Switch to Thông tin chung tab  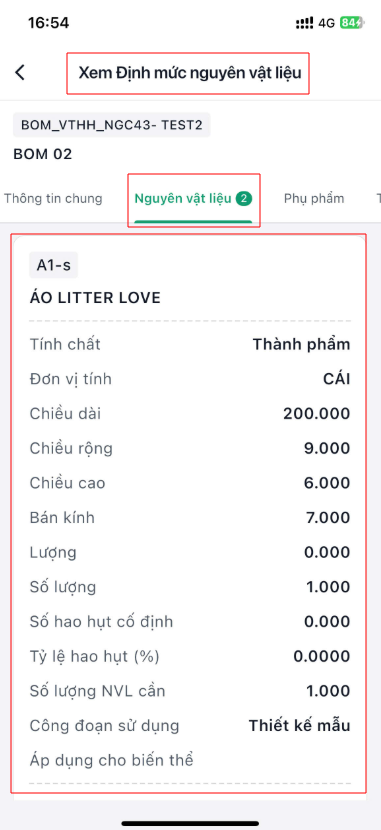(x=53, y=199)
